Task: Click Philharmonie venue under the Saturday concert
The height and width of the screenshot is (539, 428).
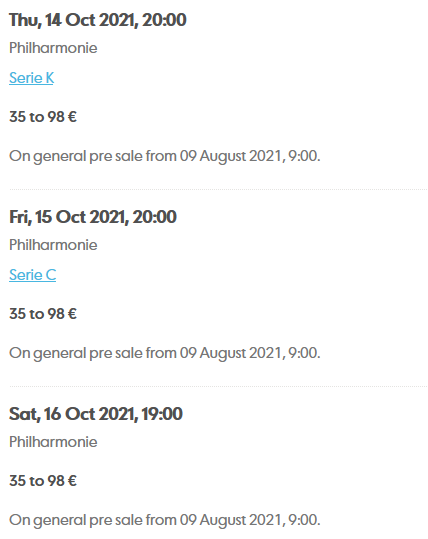Action: (53, 442)
